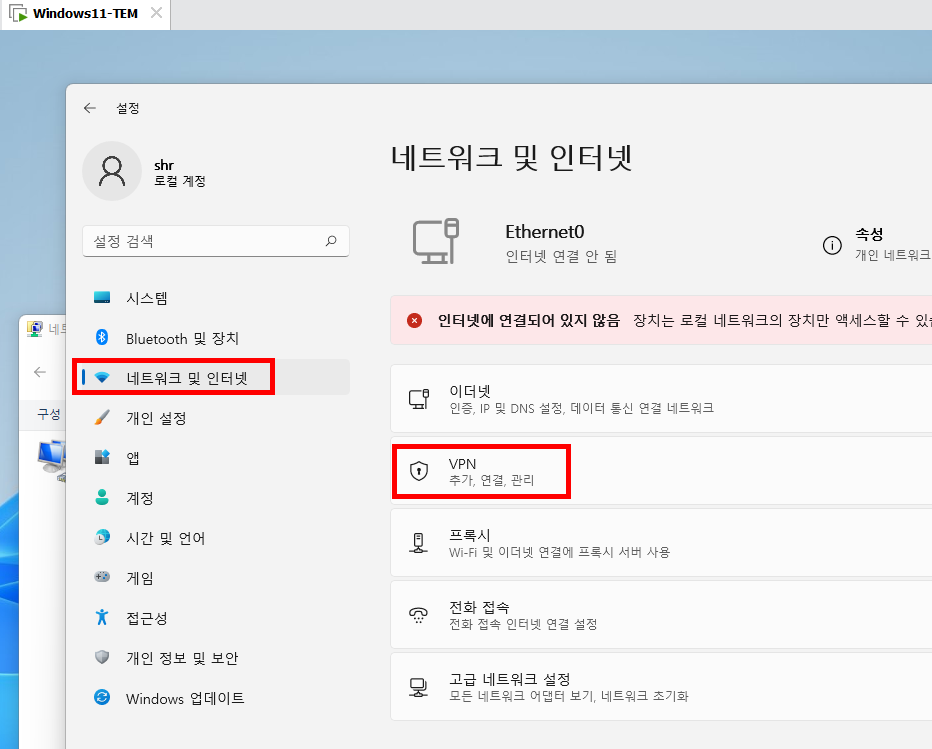932x749 pixels.
Task: Click the Ethernet0 computer network icon
Action: [436, 241]
